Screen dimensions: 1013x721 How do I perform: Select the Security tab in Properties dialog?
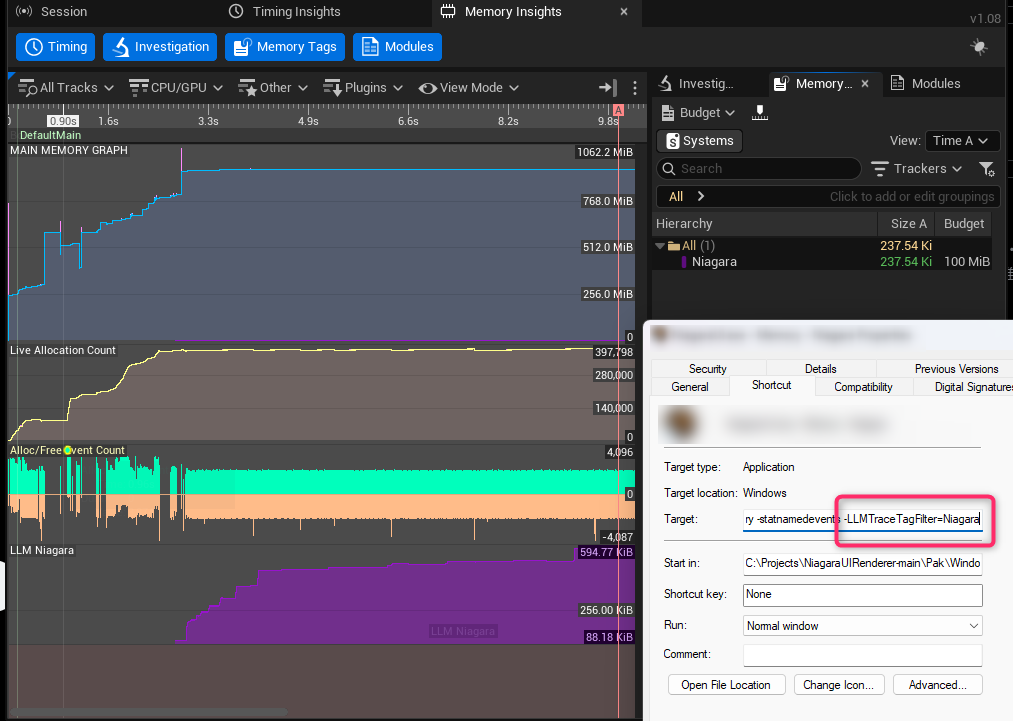pos(707,369)
